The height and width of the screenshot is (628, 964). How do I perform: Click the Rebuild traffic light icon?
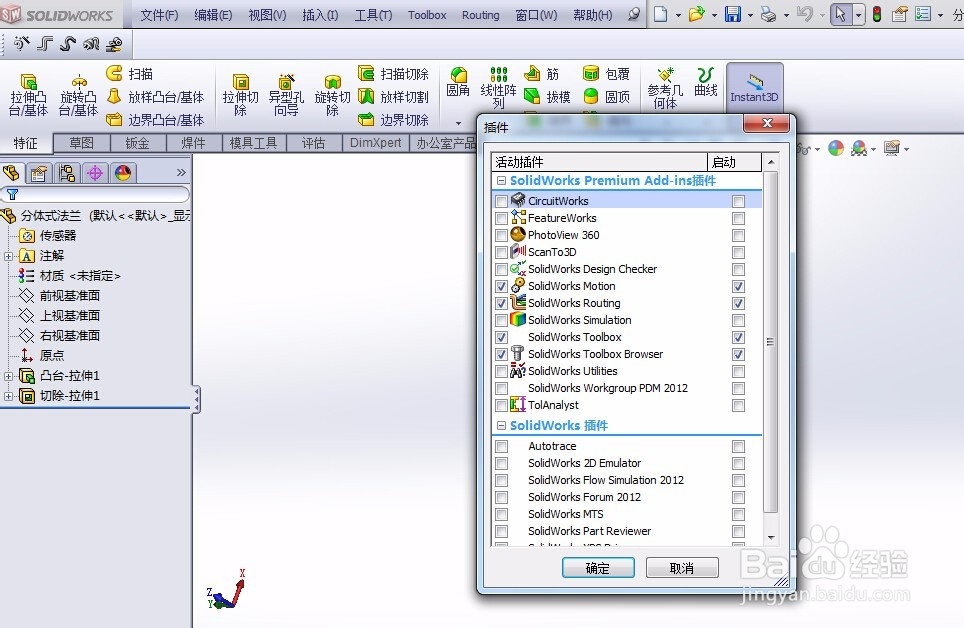[877, 14]
